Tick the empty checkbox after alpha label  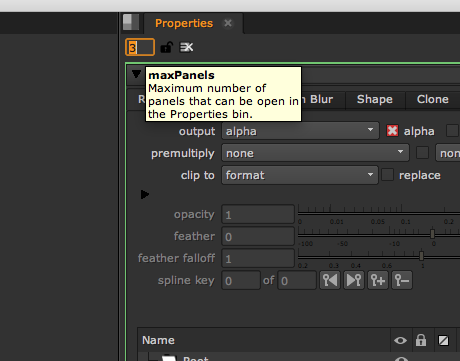click(x=453, y=131)
